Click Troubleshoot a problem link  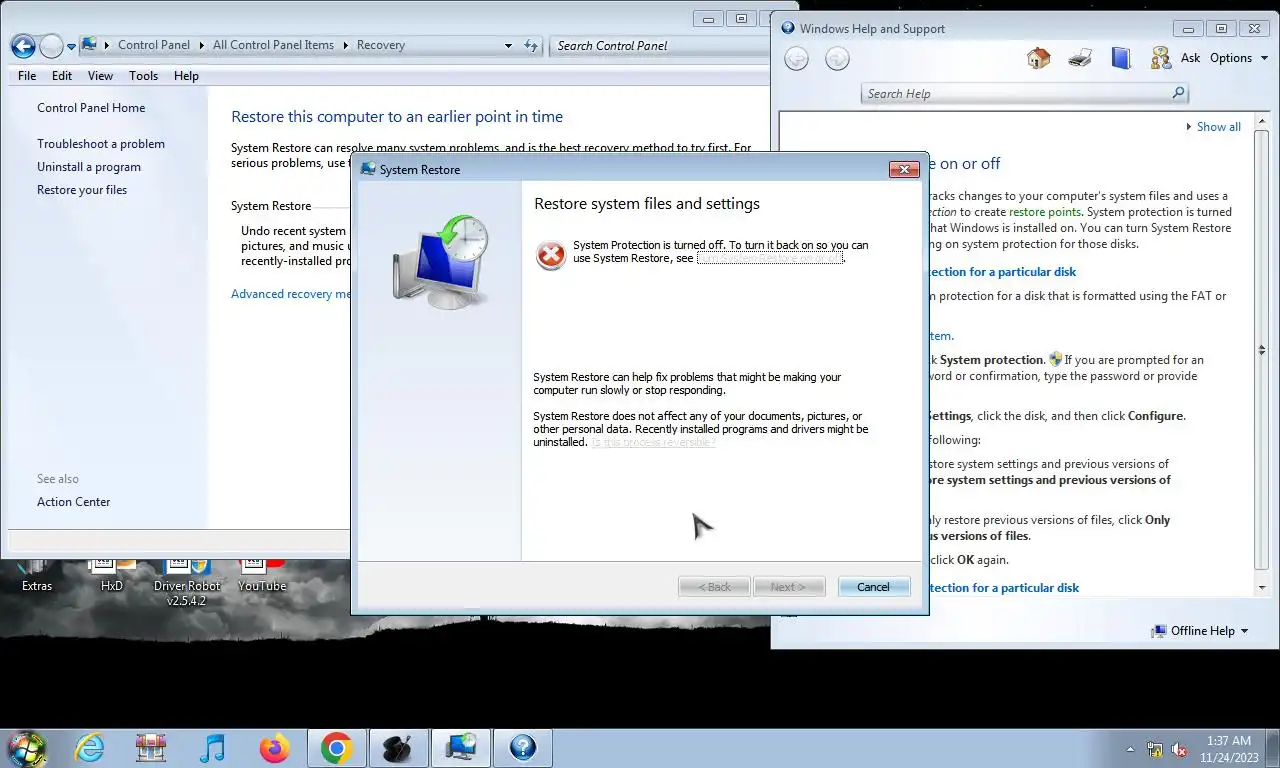(101, 144)
